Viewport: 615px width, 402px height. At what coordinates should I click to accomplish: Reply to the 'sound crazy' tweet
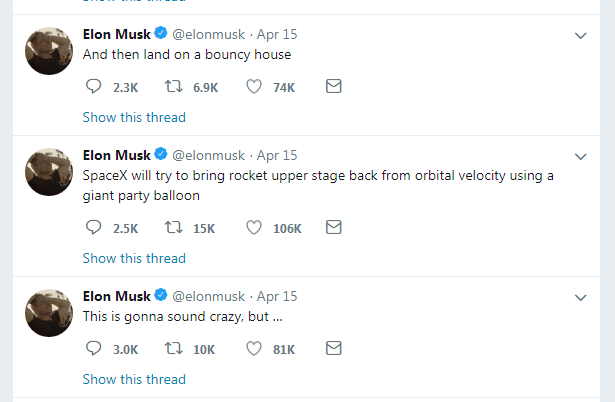(x=93, y=349)
